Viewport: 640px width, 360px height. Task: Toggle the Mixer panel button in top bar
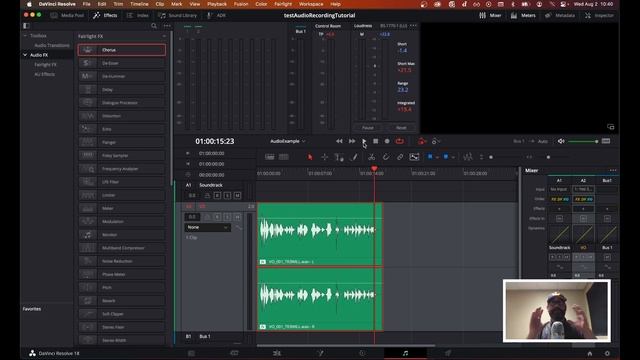pyautogui.click(x=490, y=16)
